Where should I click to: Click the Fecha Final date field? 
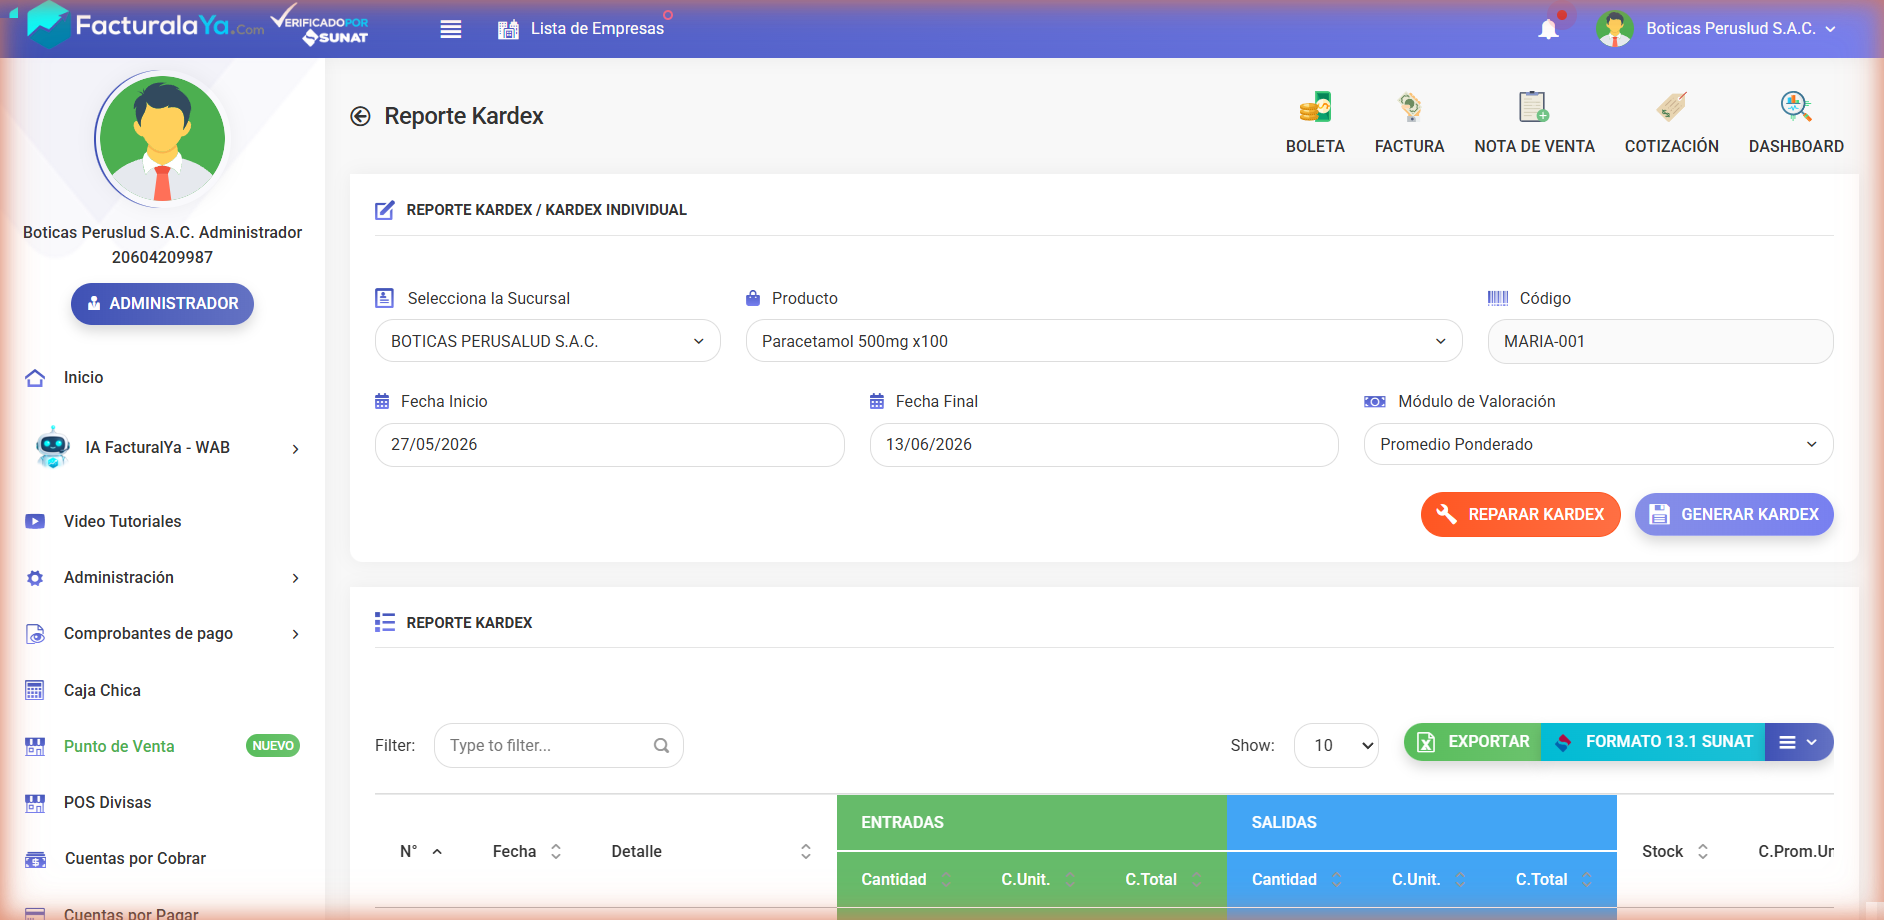(x=1104, y=445)
